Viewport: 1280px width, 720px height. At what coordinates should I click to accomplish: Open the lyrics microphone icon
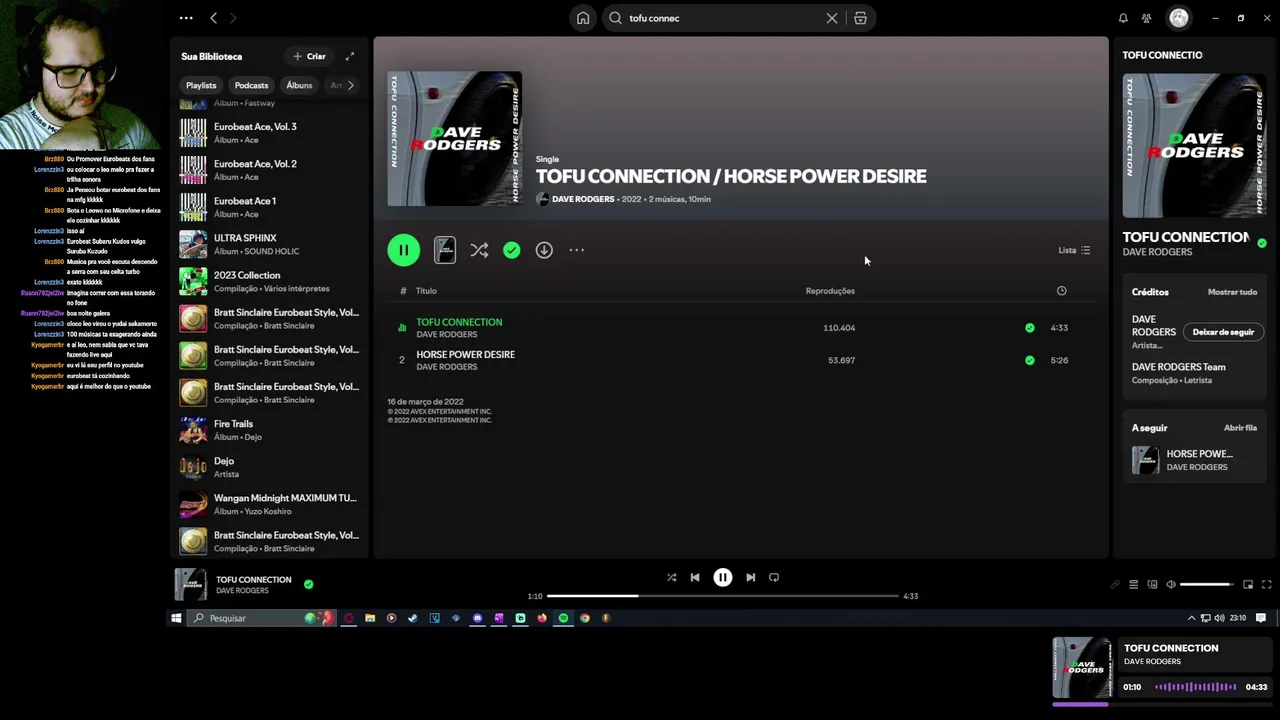click(x=1115, y=584)
